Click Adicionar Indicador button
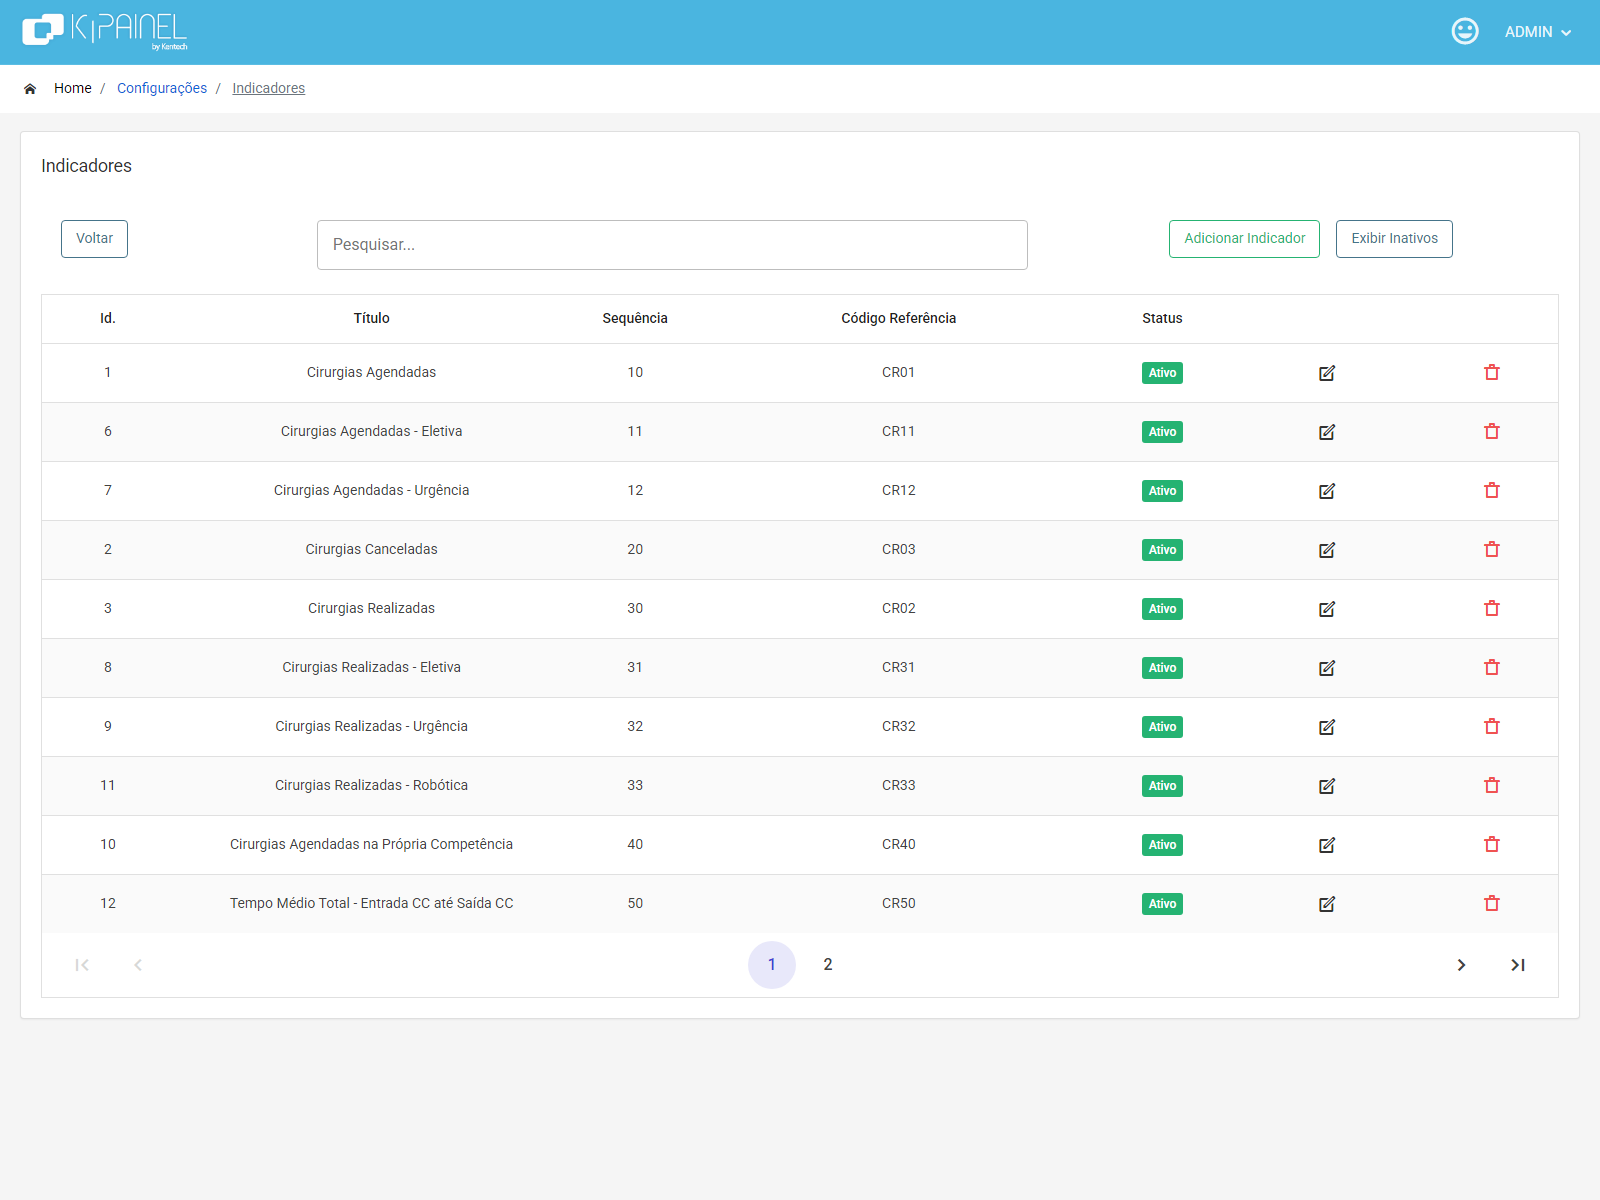 (x=1244, y=239)
